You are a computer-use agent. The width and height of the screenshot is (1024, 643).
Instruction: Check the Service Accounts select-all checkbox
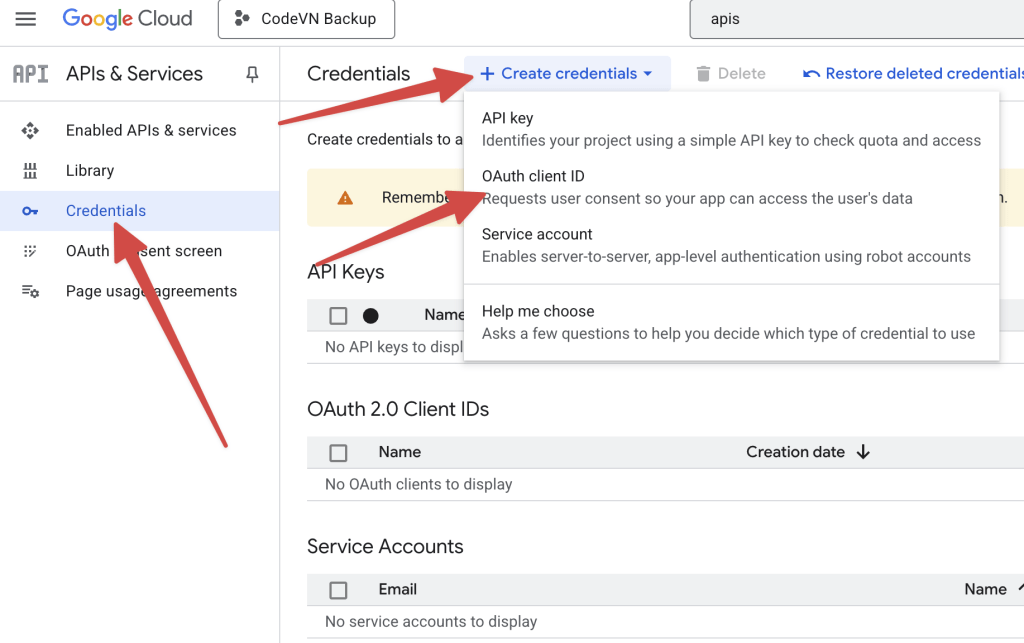(338, 590)
